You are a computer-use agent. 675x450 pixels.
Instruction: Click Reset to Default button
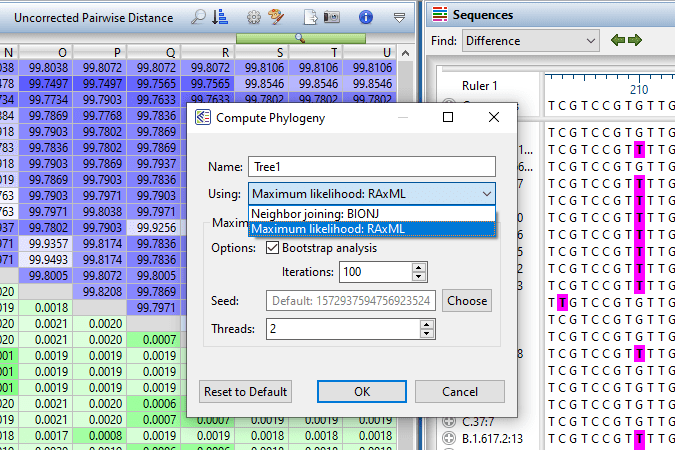tap(245, 391)
